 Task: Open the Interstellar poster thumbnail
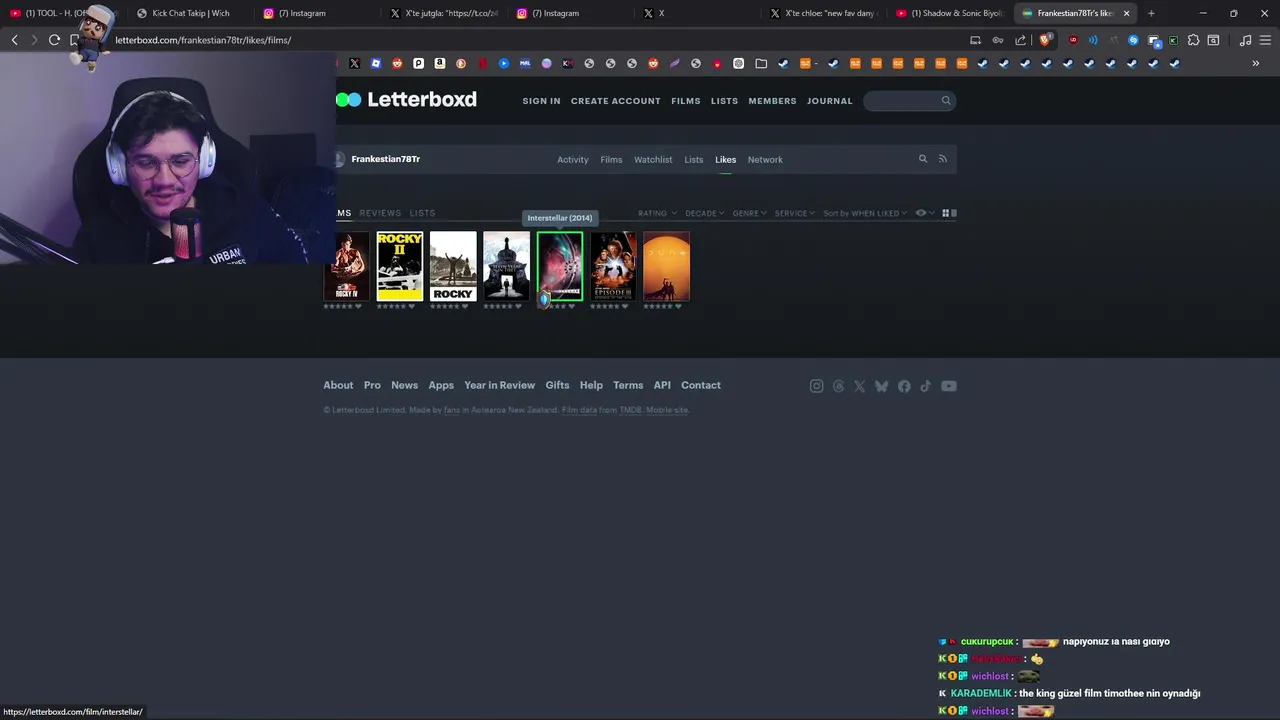coord(560,266)
